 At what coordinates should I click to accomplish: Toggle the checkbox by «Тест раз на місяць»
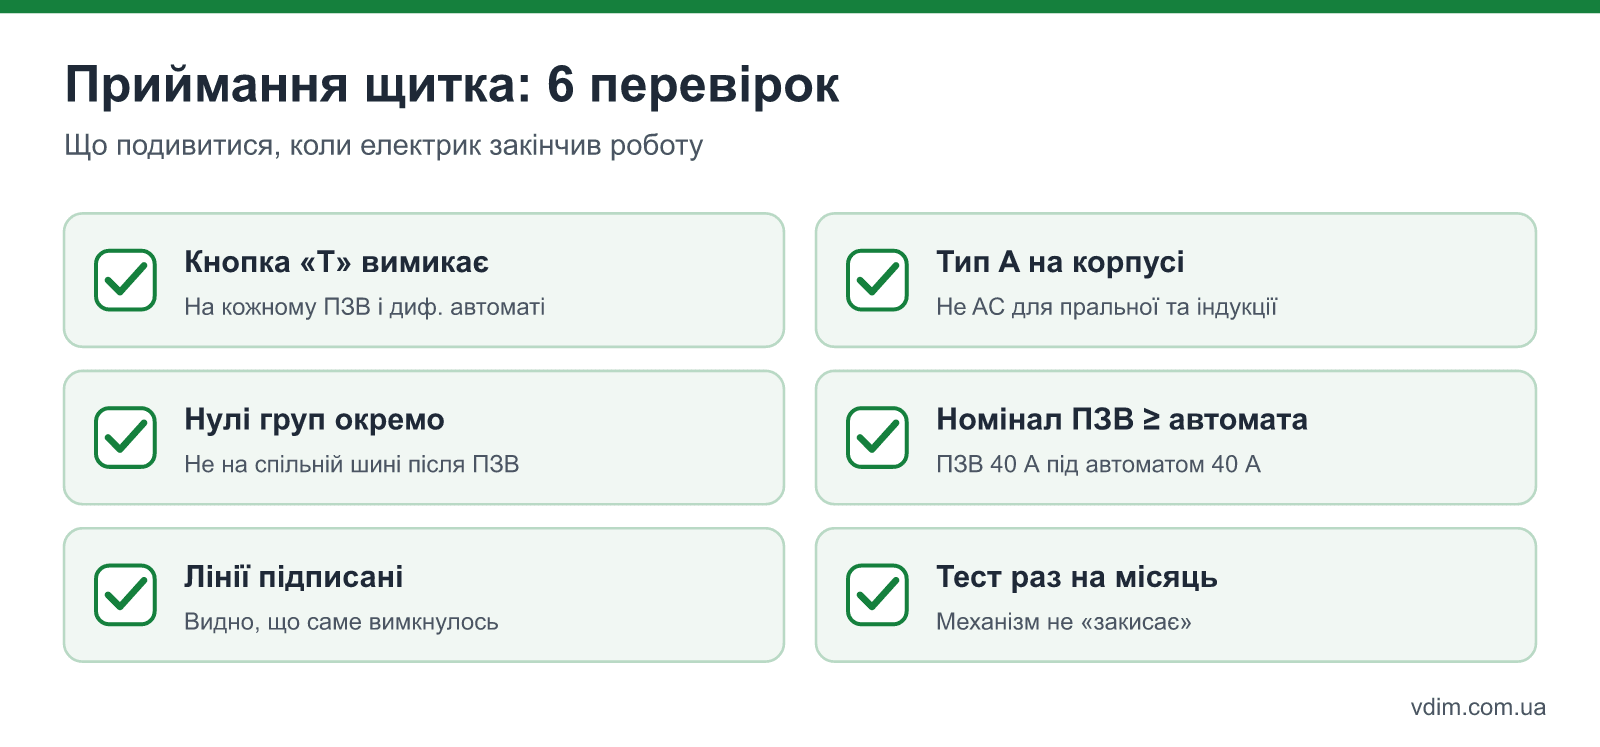(x=877, y=595)
